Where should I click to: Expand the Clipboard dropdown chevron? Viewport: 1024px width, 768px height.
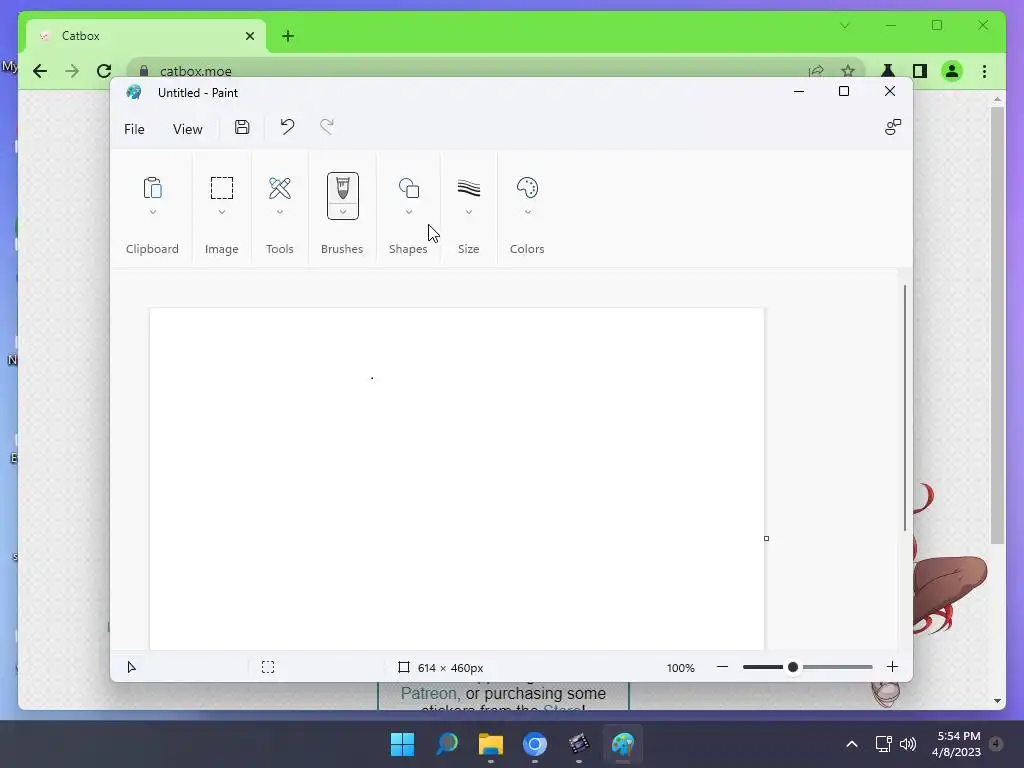click(x=152, y=212)
